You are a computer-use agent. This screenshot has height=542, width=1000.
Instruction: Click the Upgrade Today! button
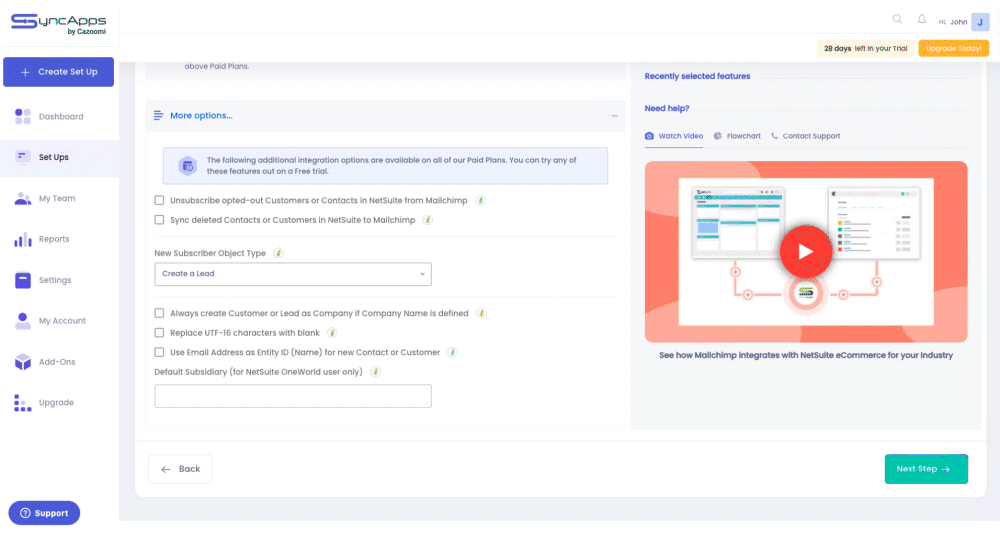pos(953,48)
